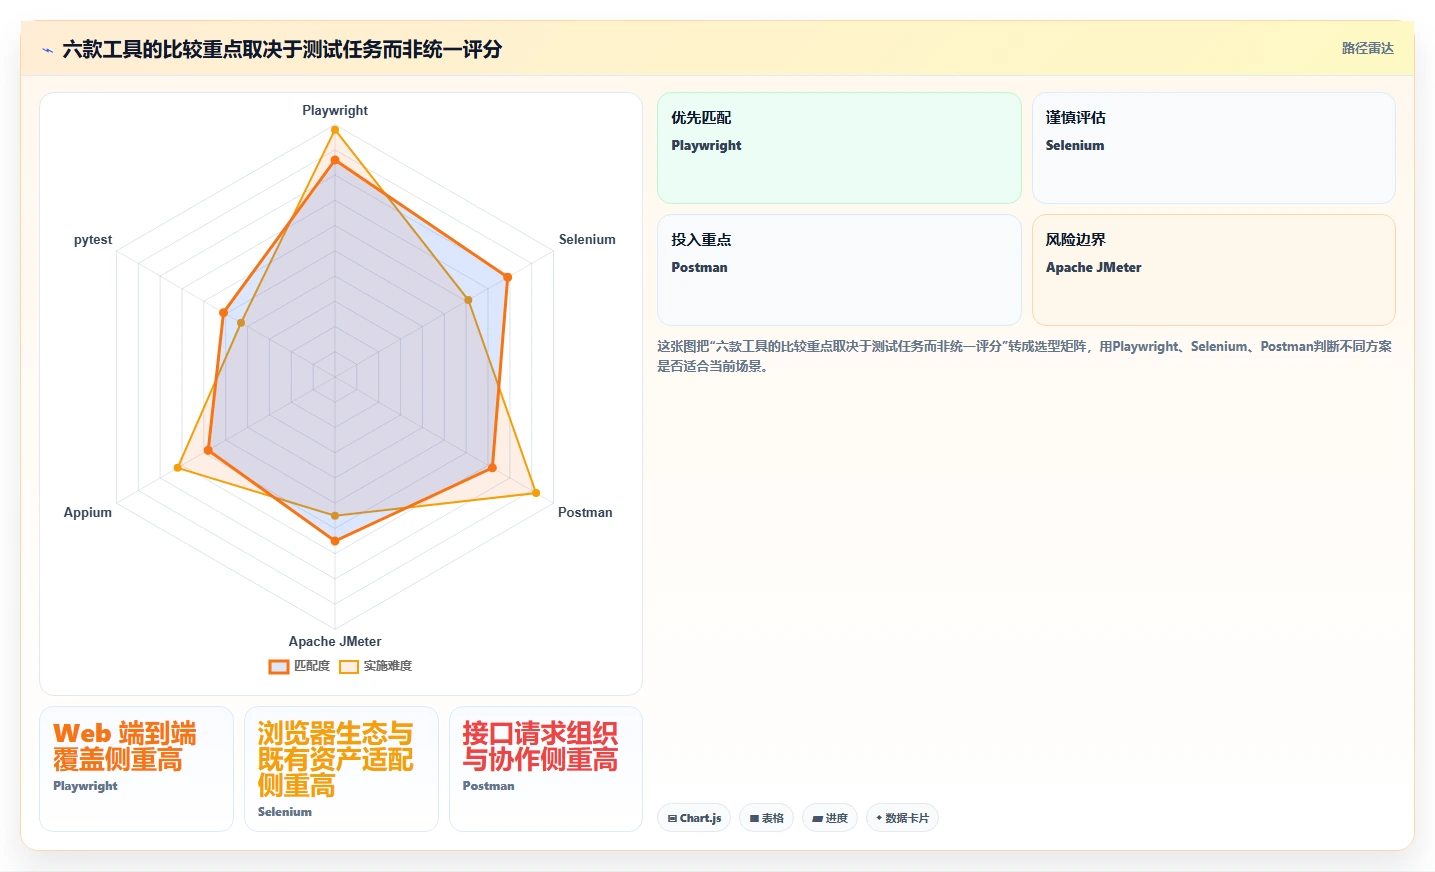Click the description paragraph beginning 这张图把
This screenshot has height=872, width=1435.
tap(1025, 356)
